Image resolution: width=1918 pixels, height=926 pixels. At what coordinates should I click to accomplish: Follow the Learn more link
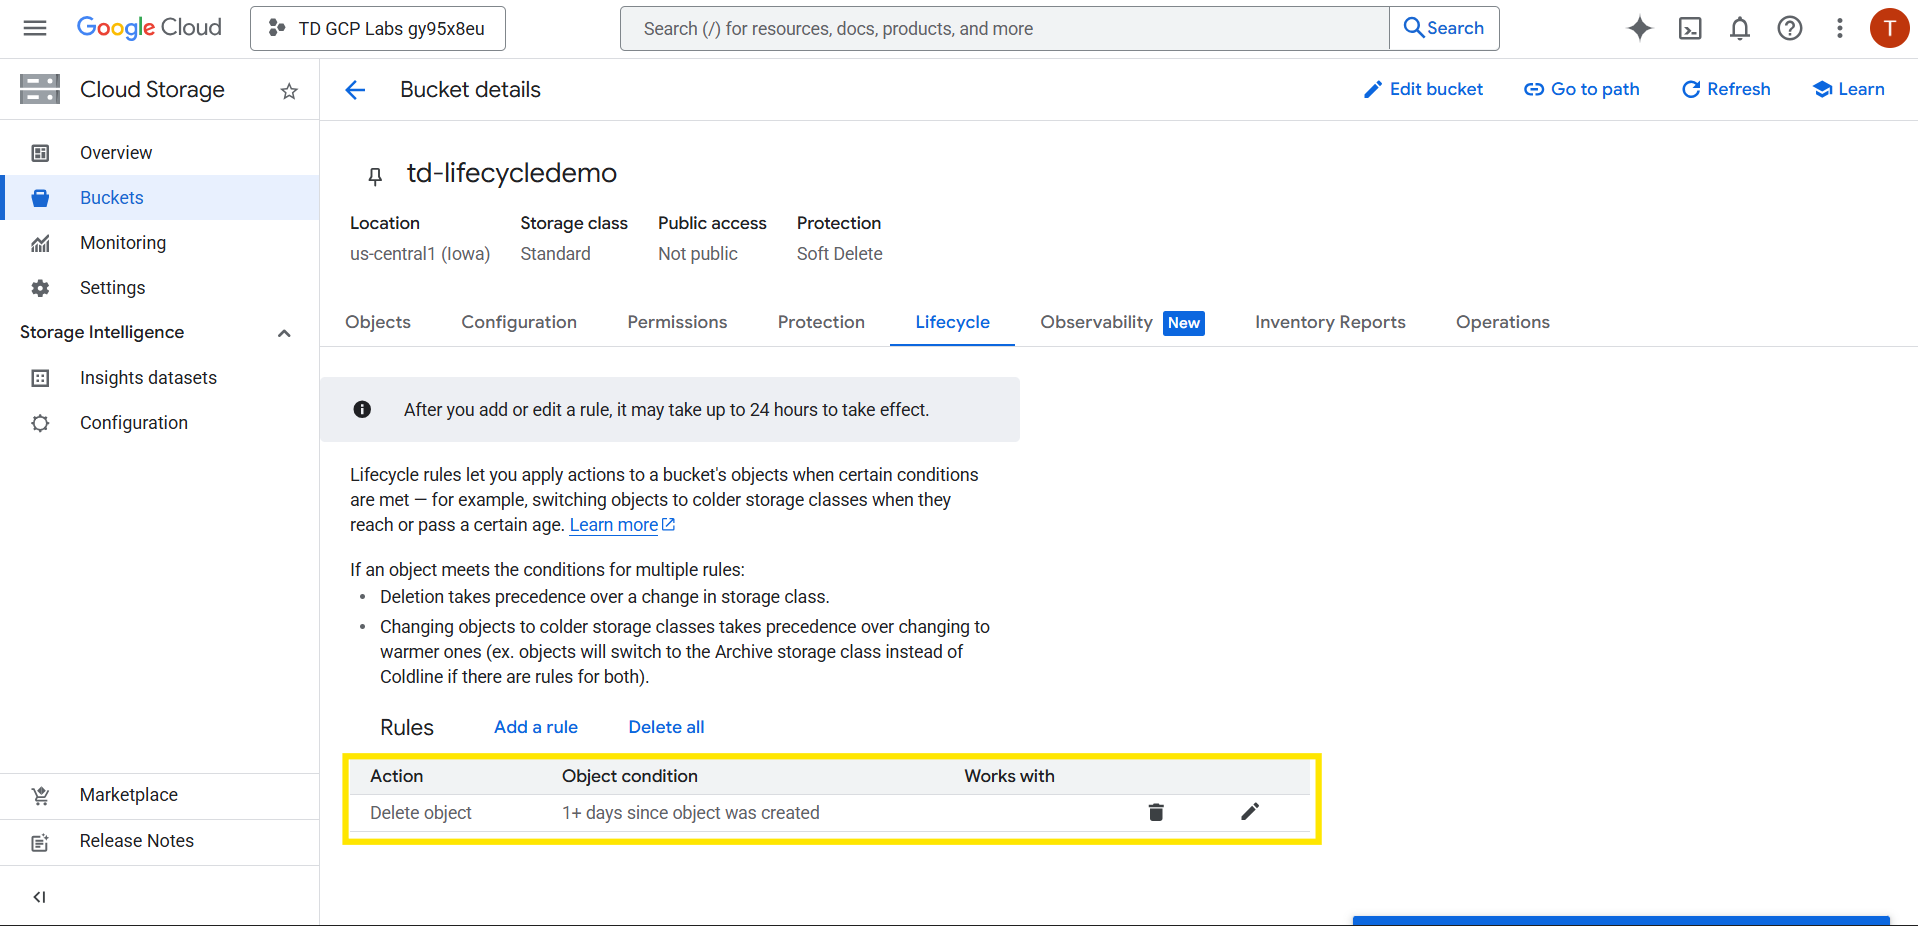pos(614,525)
